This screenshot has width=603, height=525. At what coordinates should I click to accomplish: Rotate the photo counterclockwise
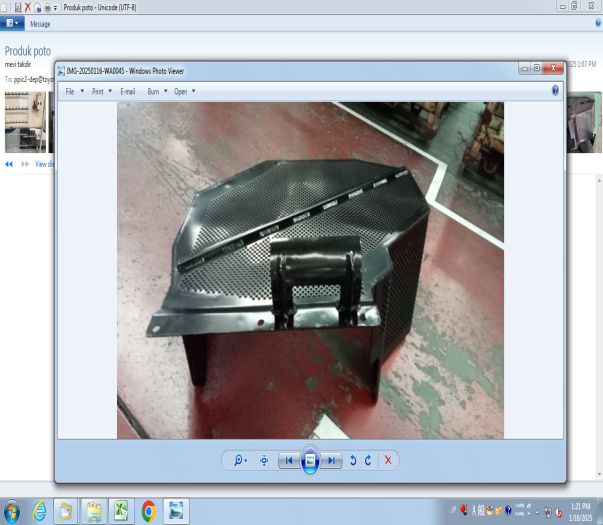[x=353, y=460]
